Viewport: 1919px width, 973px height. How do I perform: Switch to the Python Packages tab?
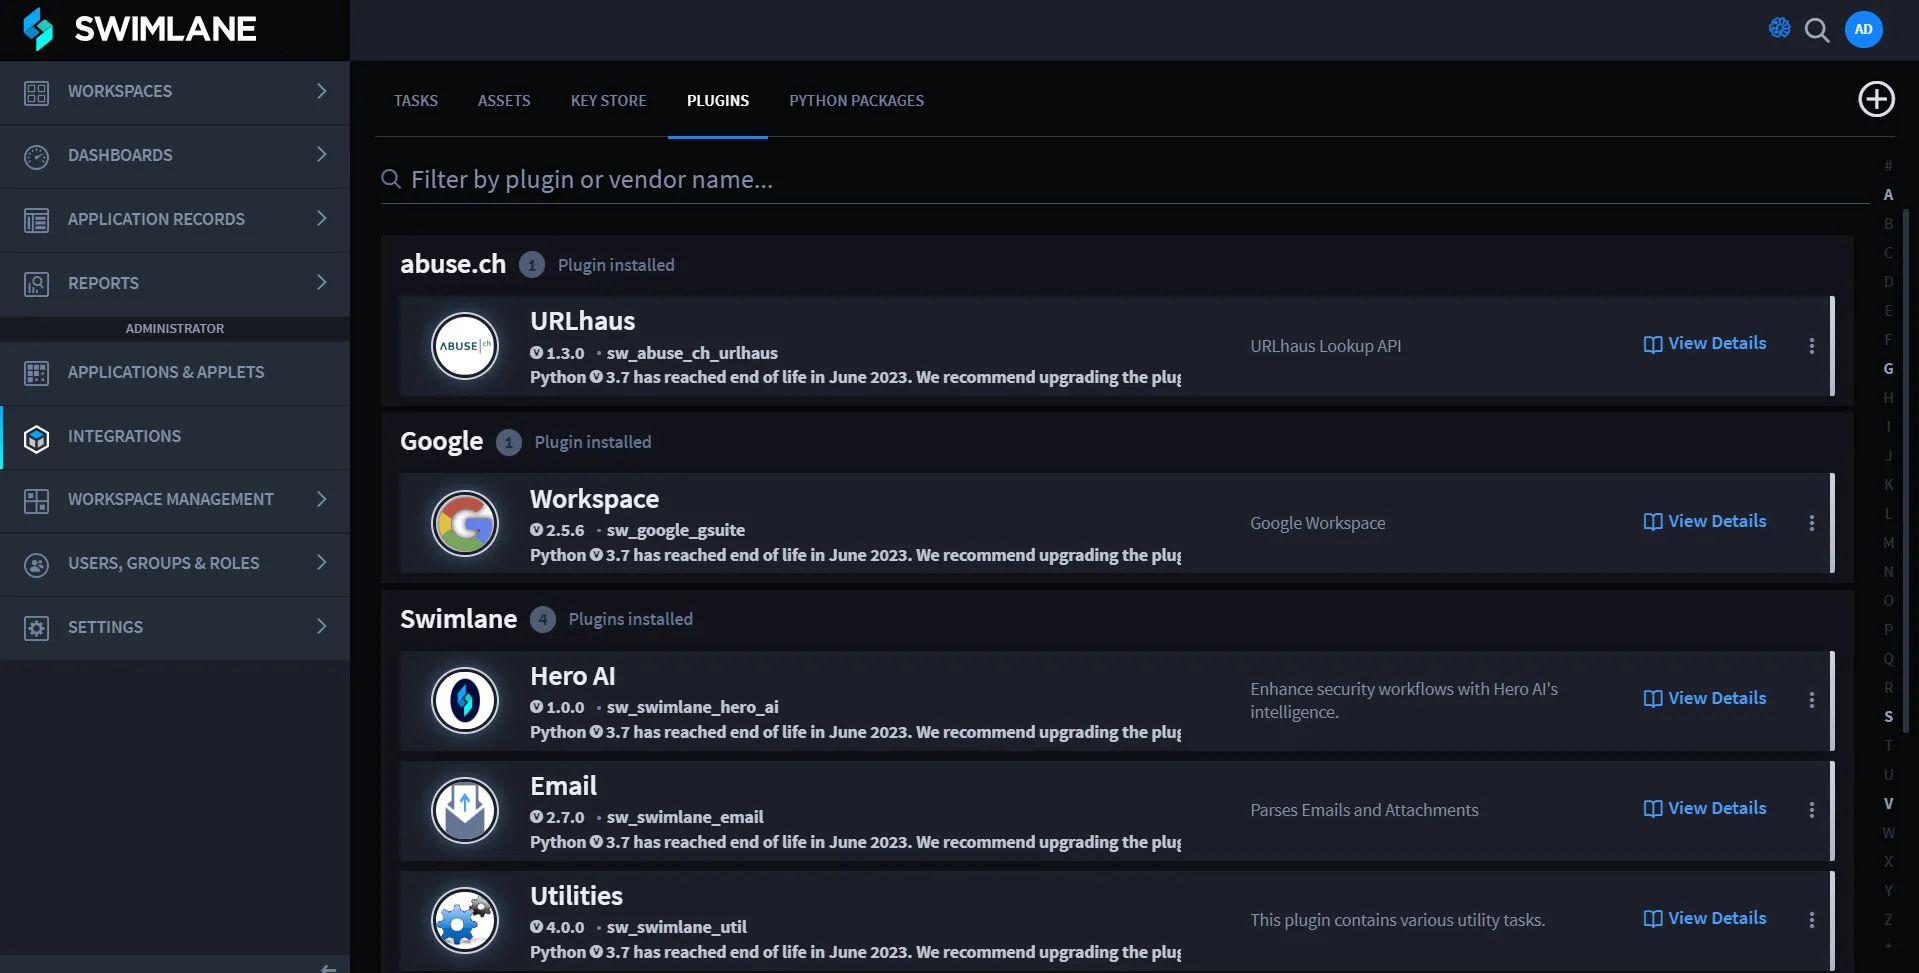point(856,101)
